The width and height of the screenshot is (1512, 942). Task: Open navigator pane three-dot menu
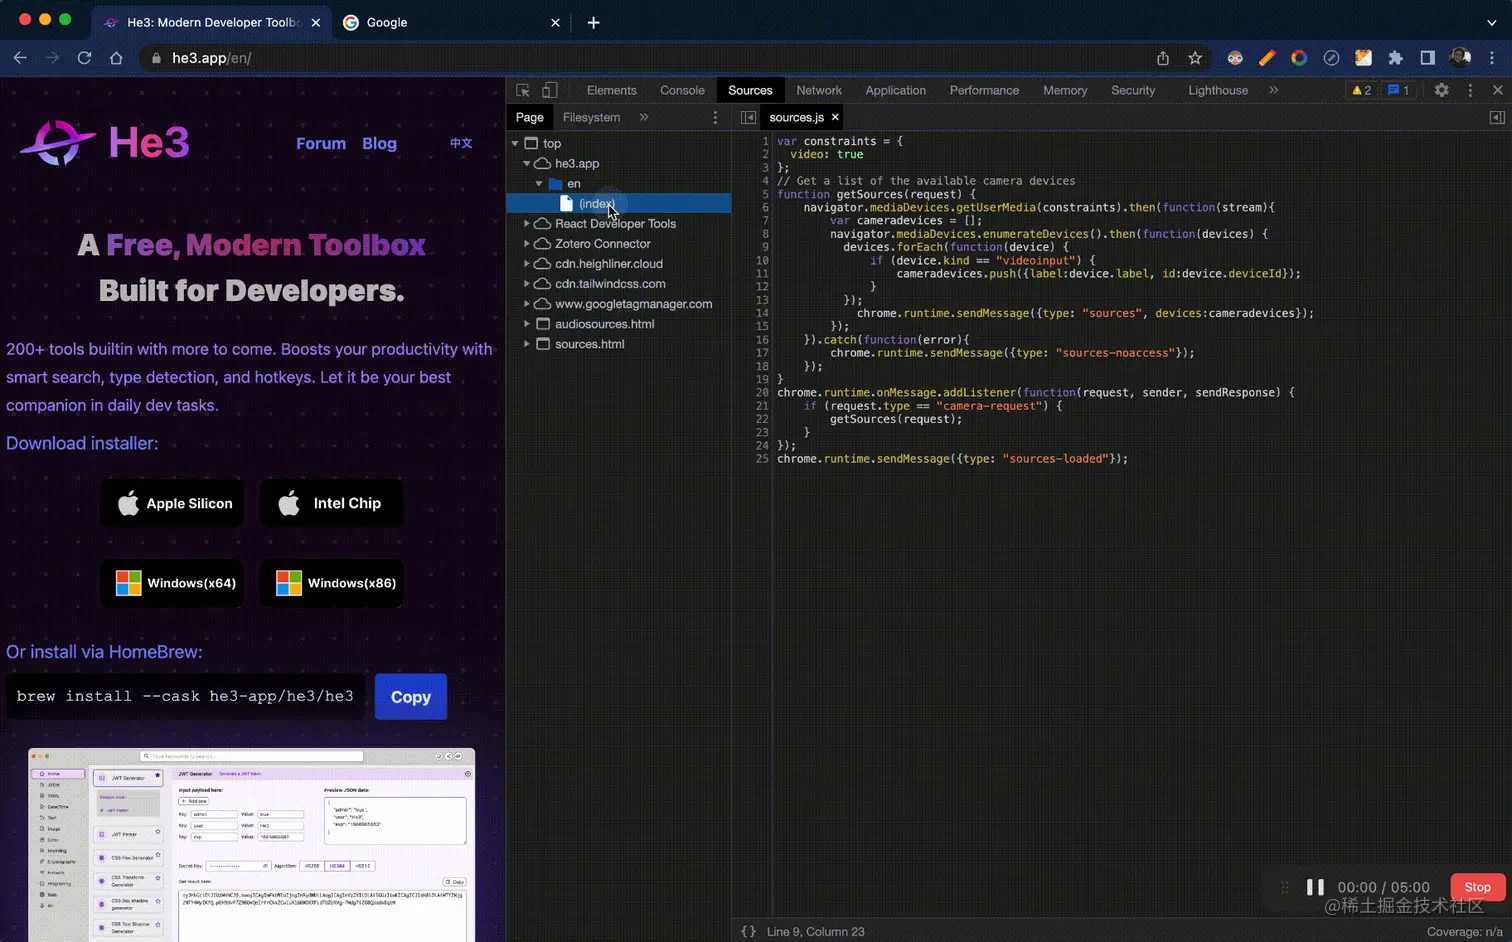pos(715,117)
